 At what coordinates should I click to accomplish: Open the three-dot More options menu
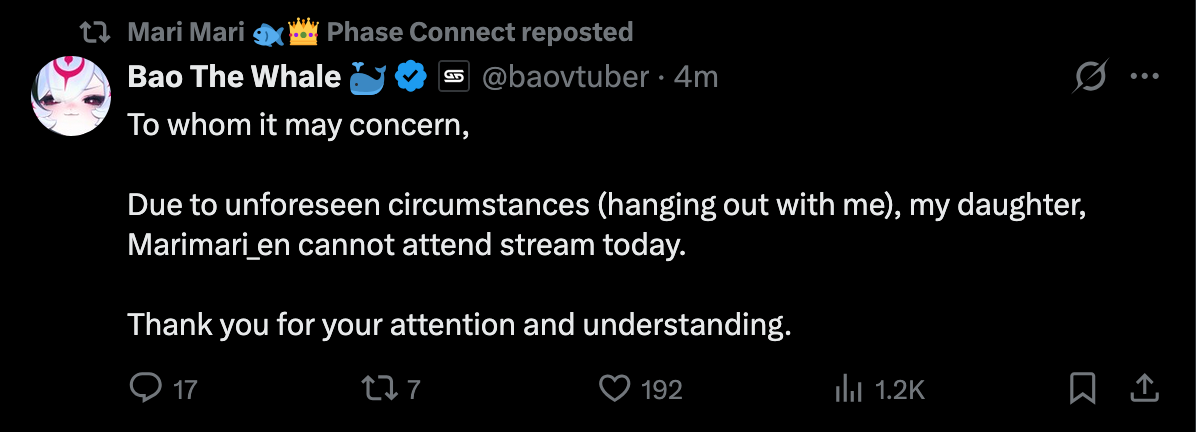coord(1144,77)
